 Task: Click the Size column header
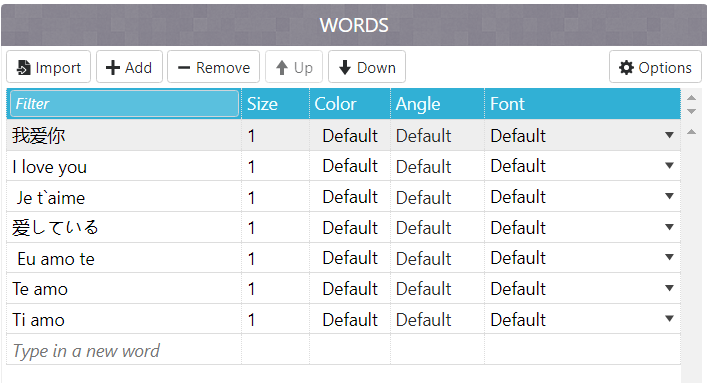pos(275,104)
